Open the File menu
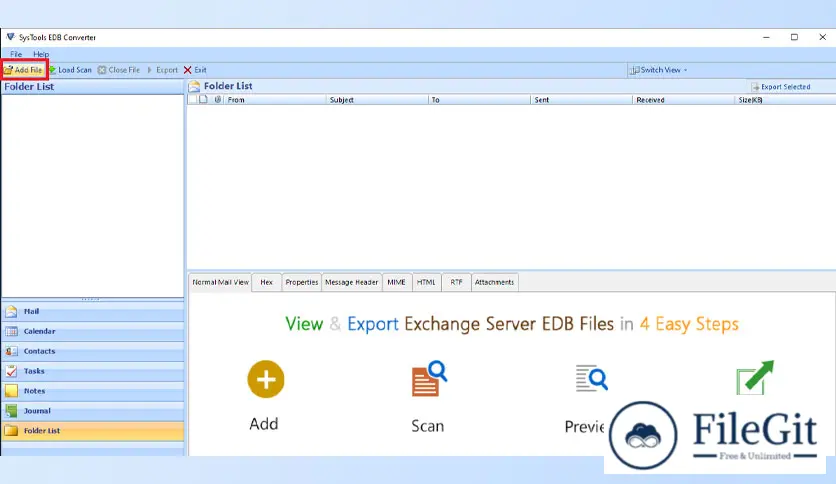The width and height of the screenshot is (836, 484). (x=16, y=54)
